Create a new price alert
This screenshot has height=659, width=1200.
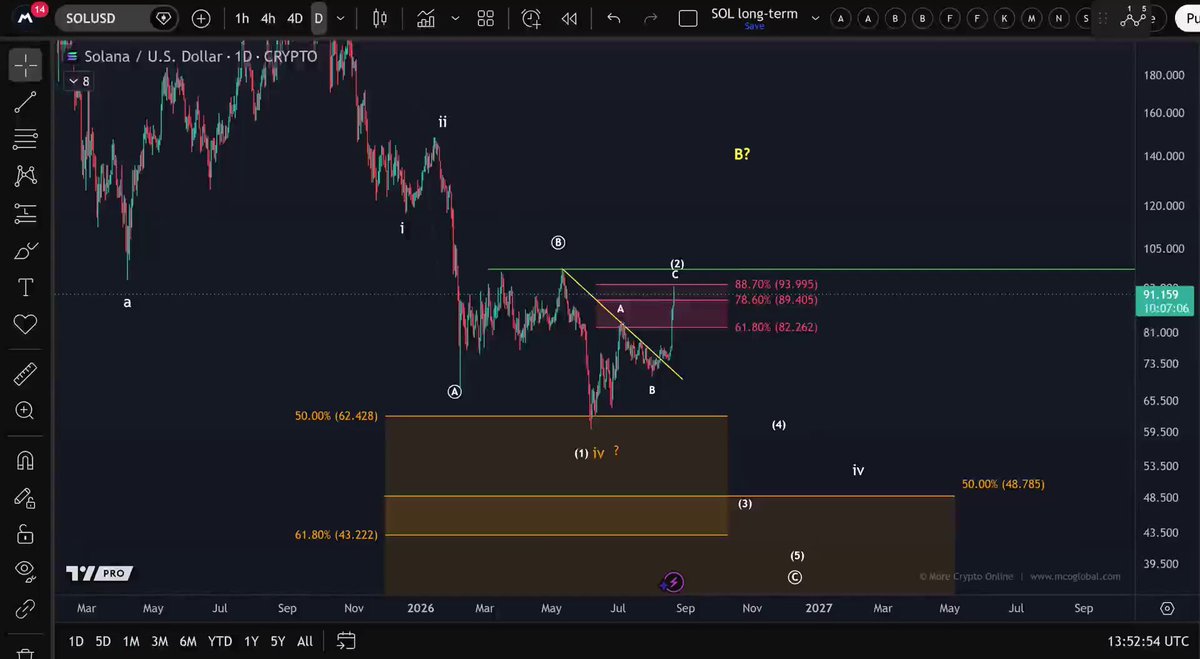[531, 18]
